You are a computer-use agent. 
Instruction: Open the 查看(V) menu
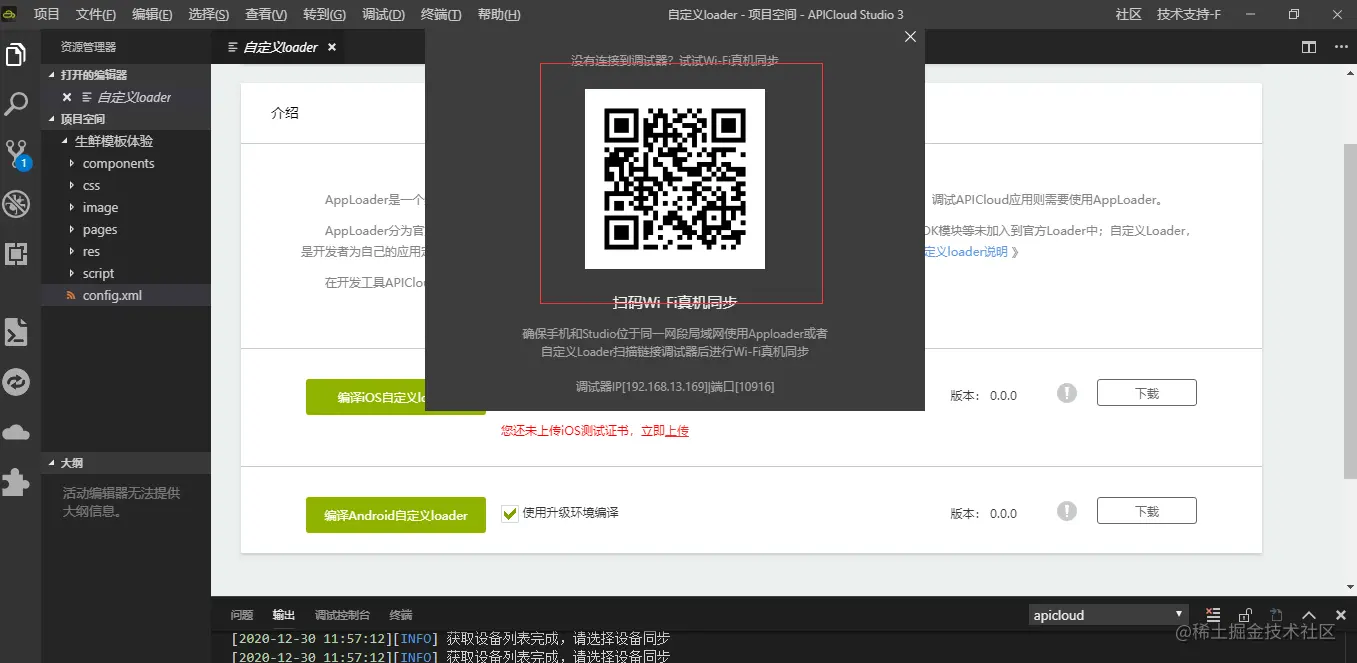tap(266, 14)
